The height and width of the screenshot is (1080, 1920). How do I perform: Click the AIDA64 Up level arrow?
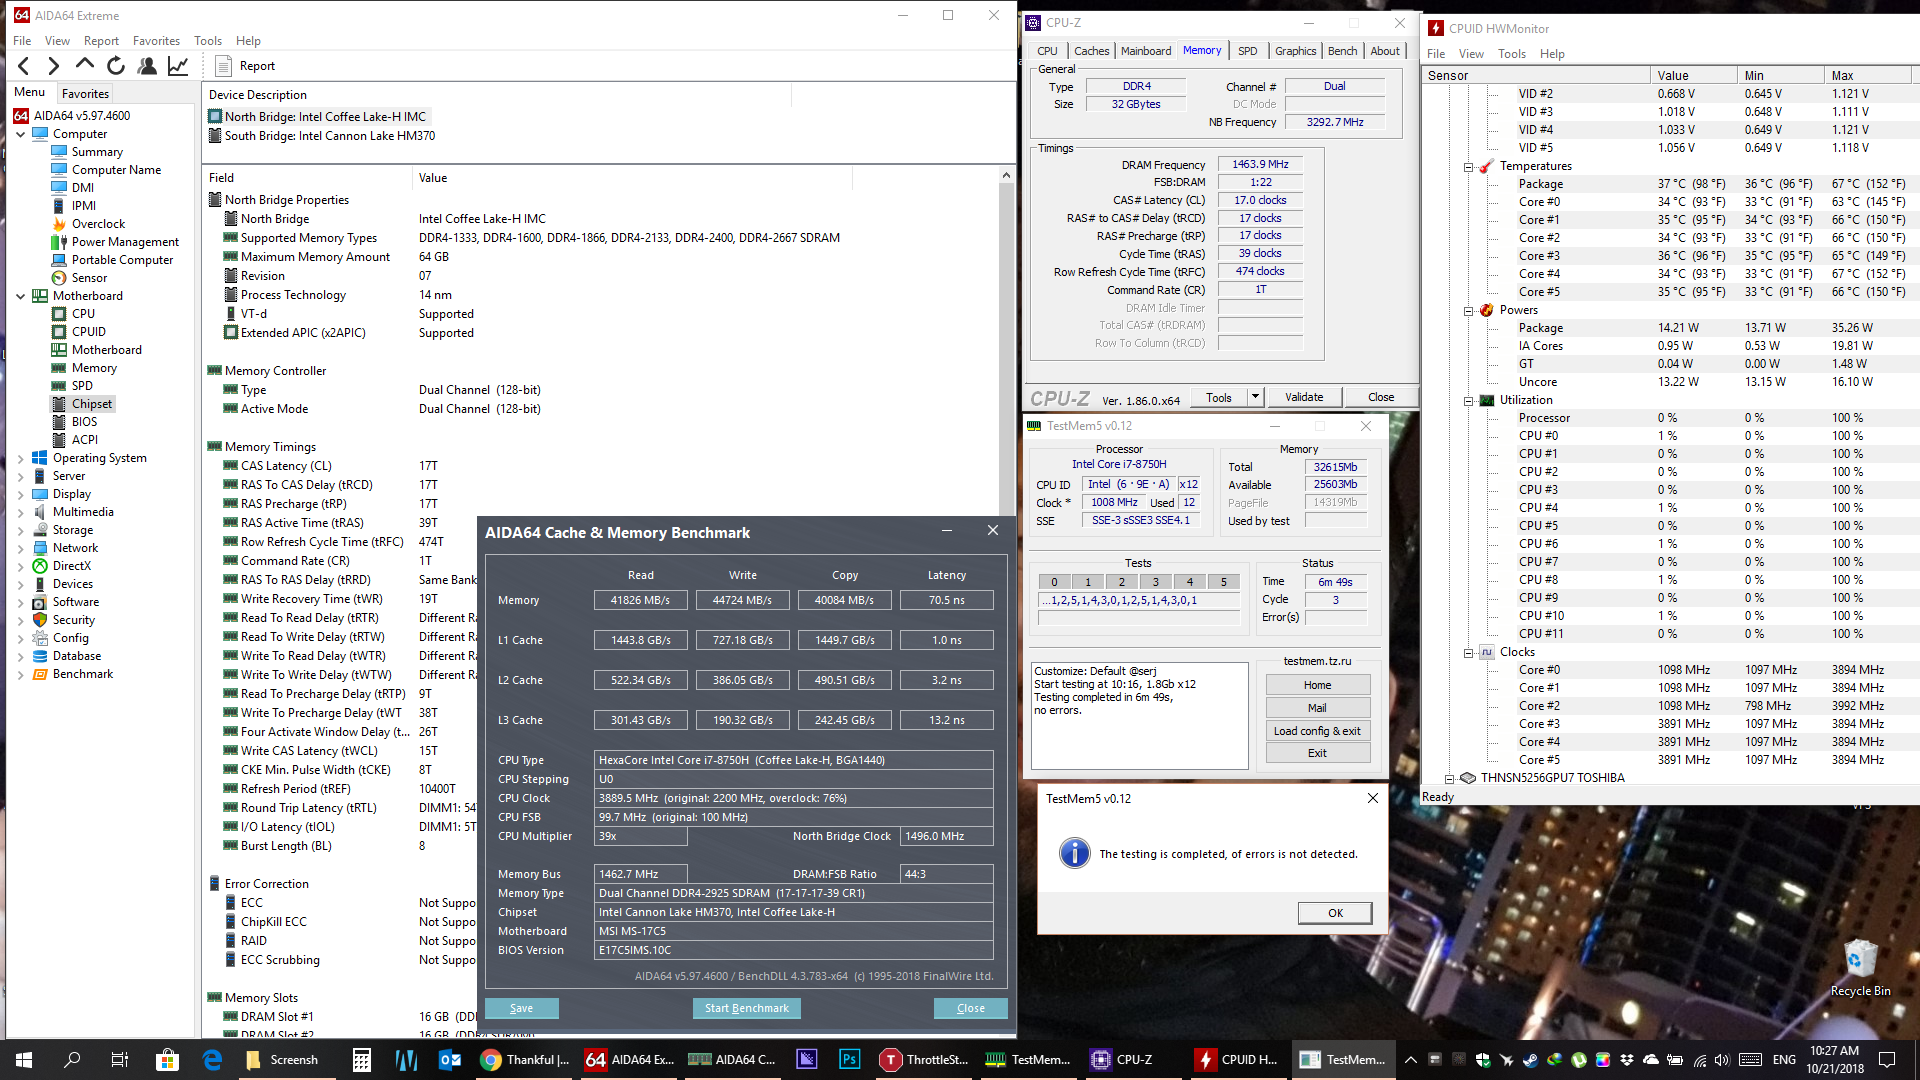coord(85,66)
